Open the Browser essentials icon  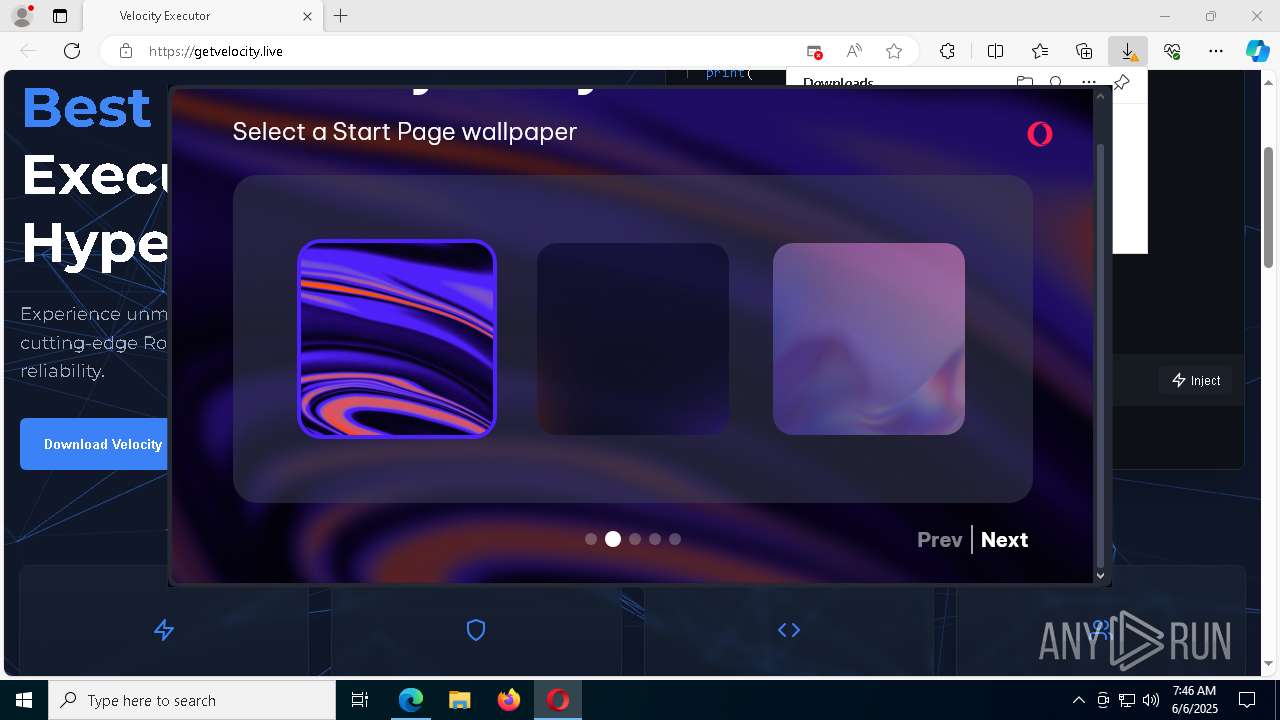pyautogui.click(x=1172, y=51)
